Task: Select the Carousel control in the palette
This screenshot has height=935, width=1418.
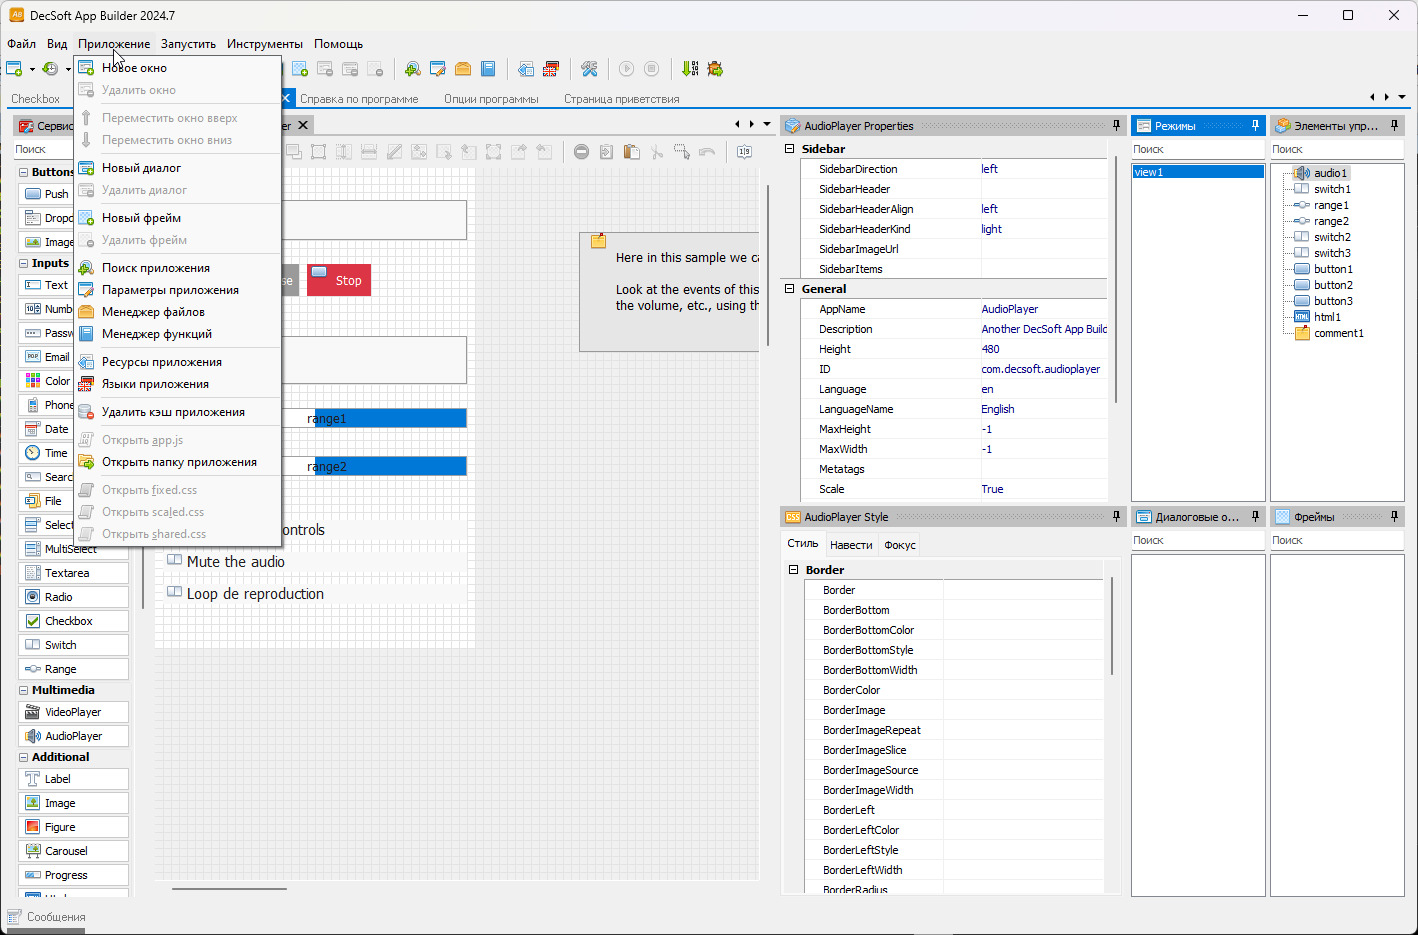Action: click(66, 851)
